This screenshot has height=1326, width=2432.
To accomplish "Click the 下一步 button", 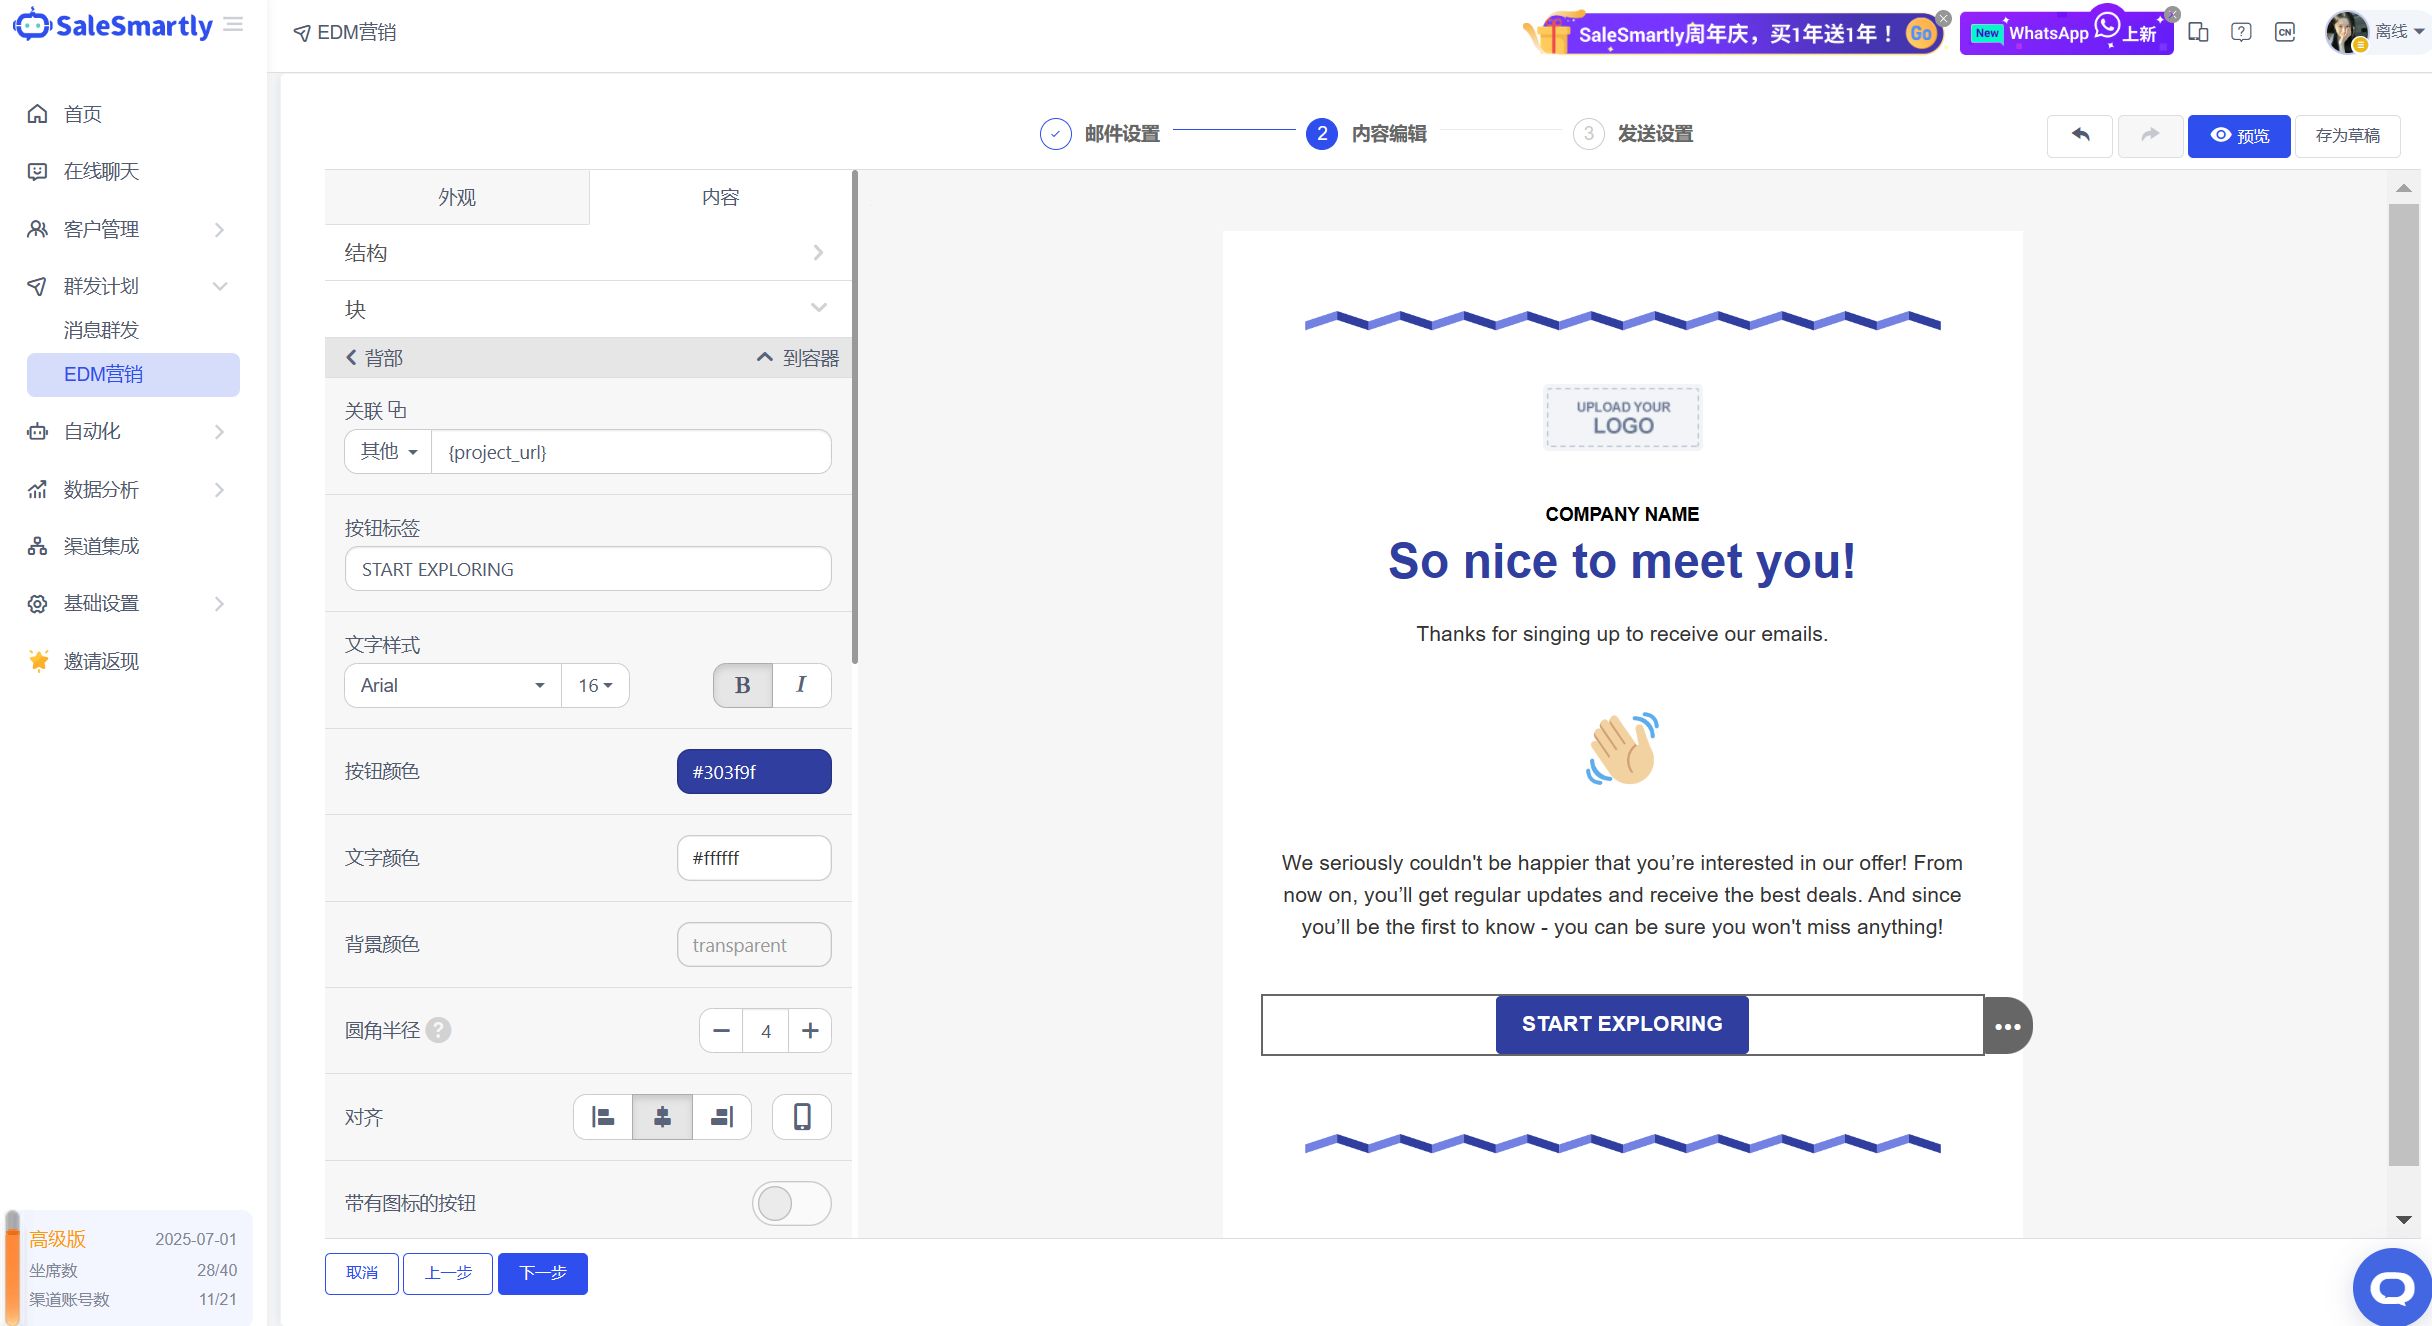I will [543, 1273].
